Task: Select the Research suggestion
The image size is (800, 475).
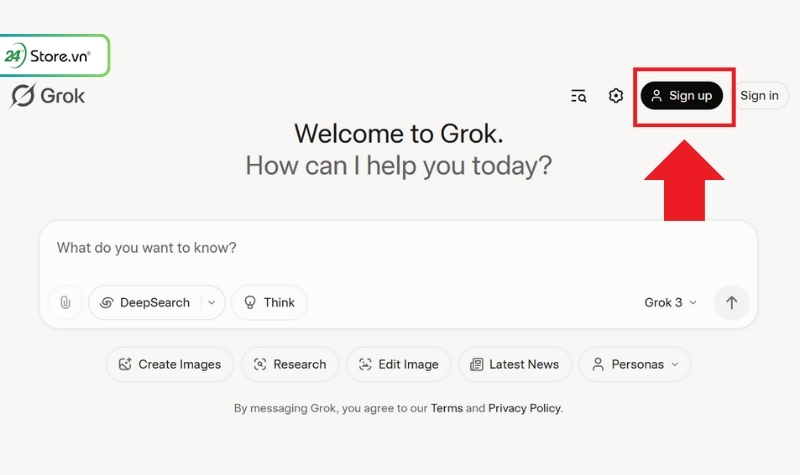Action: pyautogui.click(x=290, y=364)
